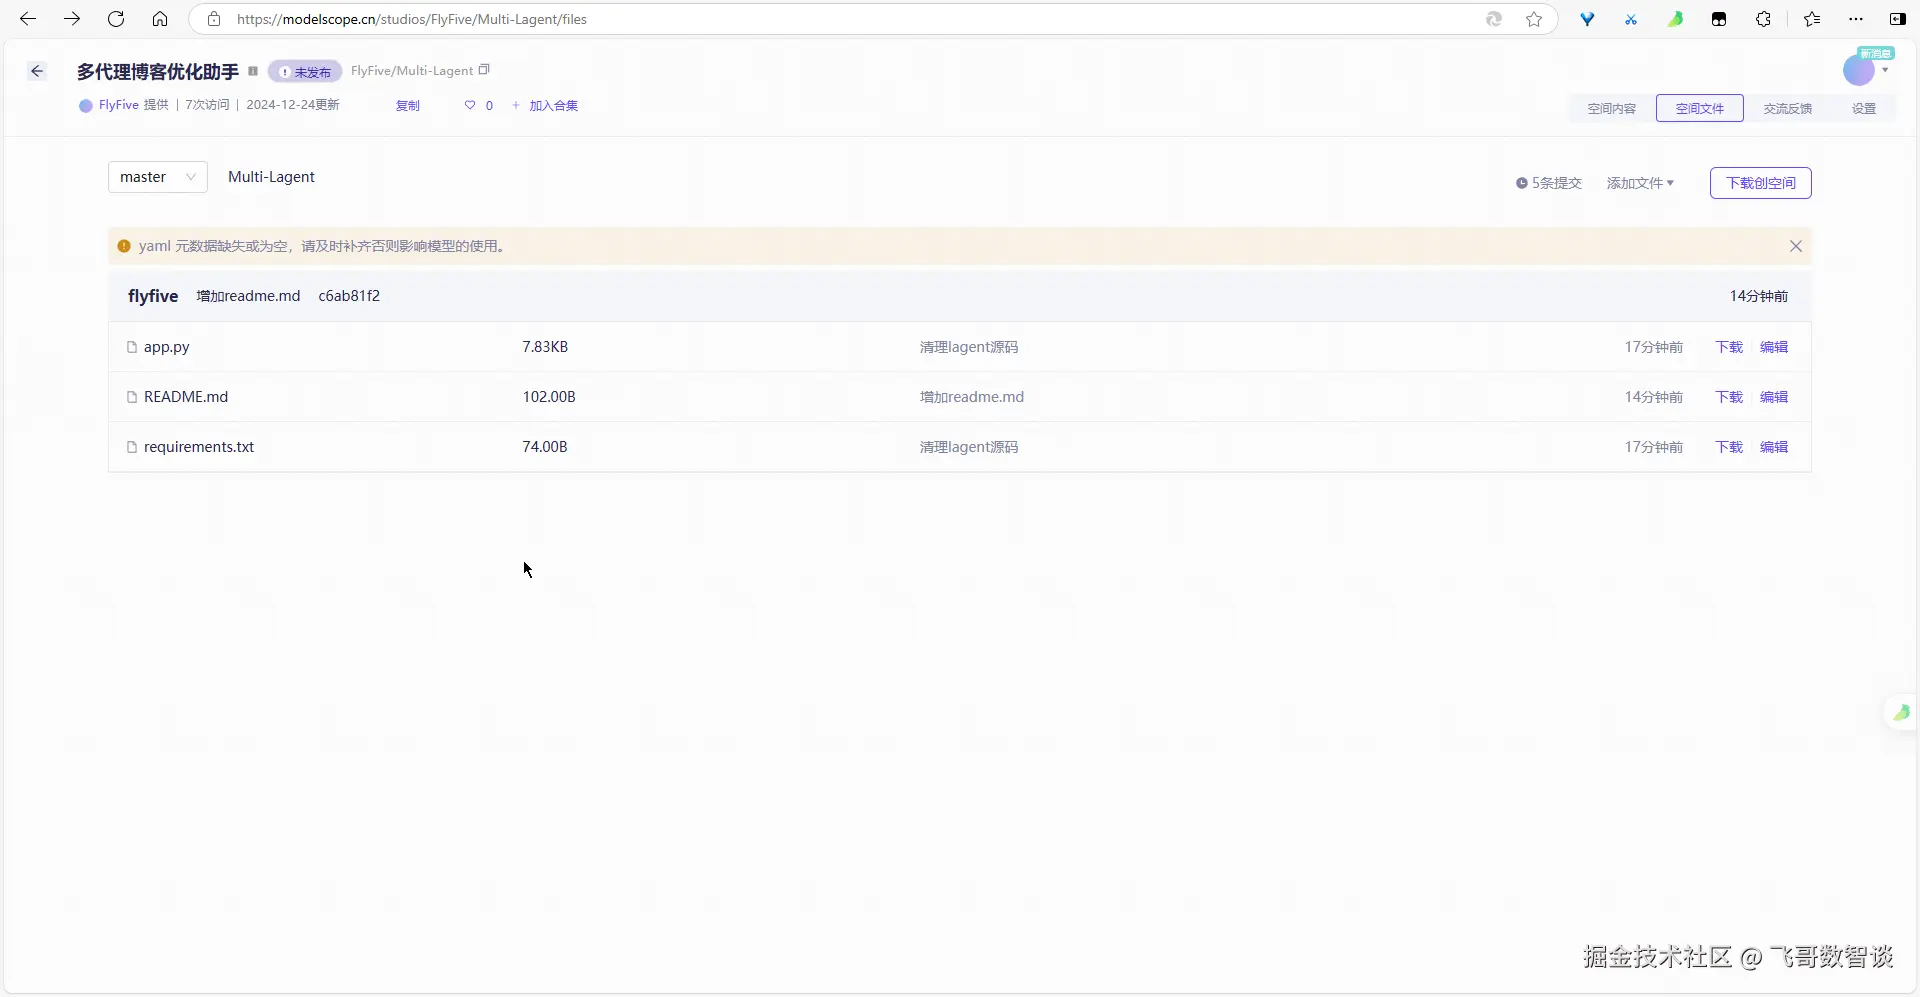Viewport: 1920px width, 997px height.
Task: Click the file icon next to README.md
Action: 131,397
